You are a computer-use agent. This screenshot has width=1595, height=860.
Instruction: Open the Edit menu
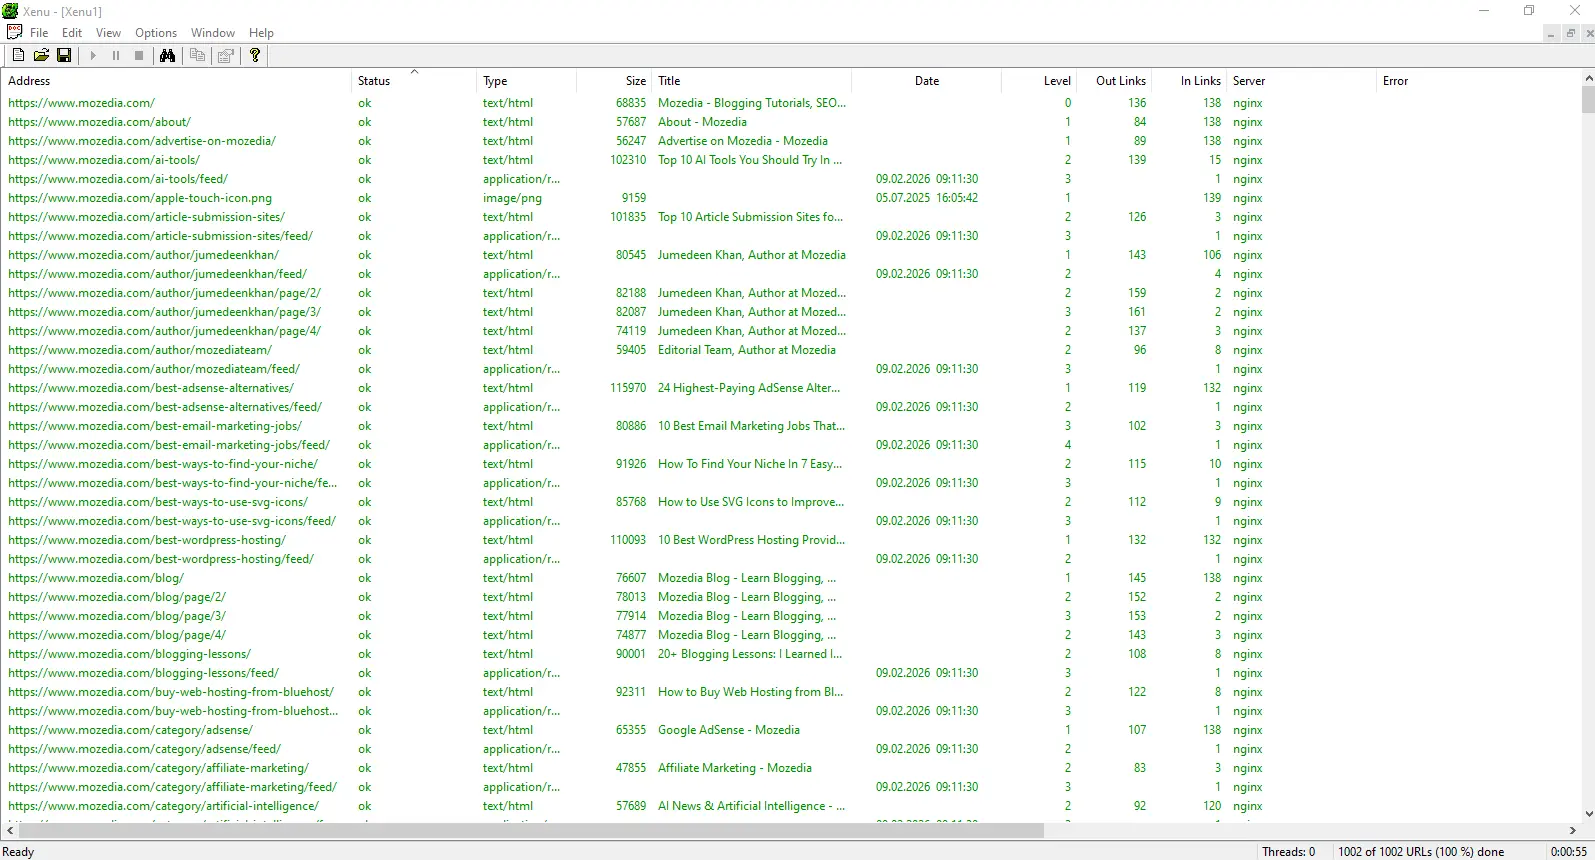pyautogui.click(x=72, y=33)
